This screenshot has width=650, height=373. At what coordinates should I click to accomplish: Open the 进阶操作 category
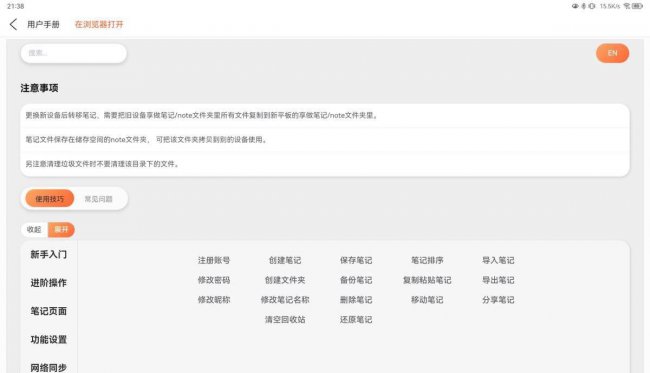(49, 283)
